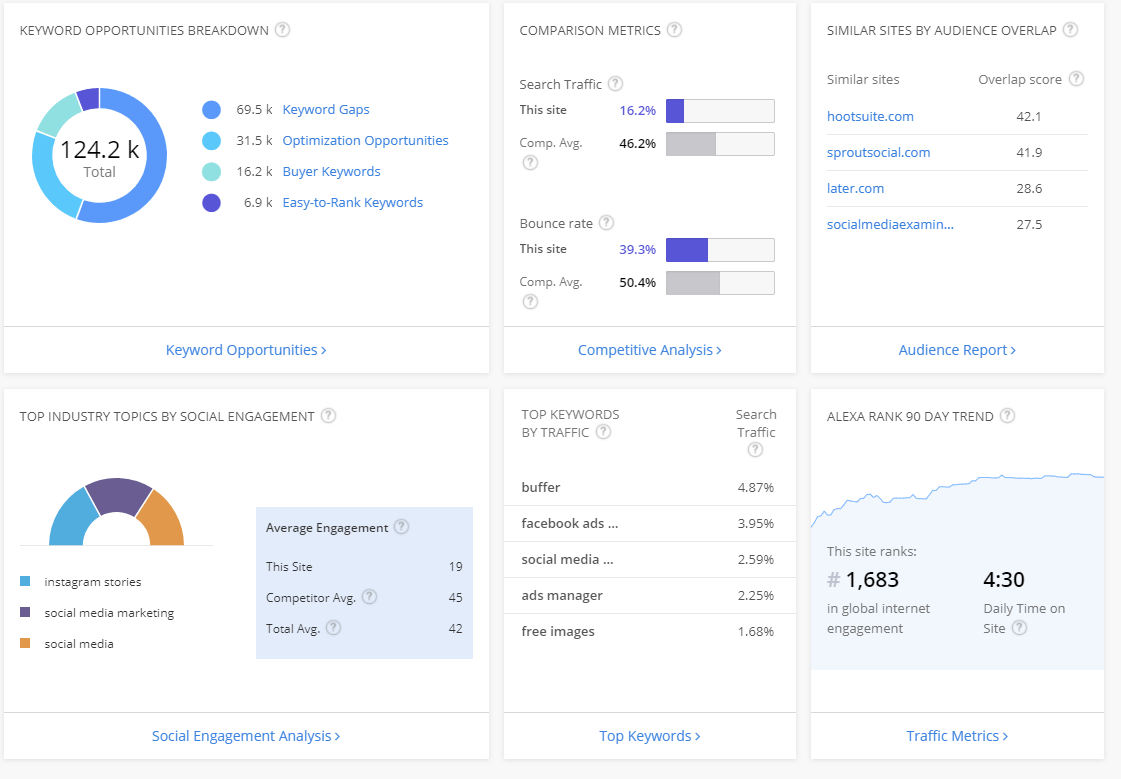The height and width of the screenshot is (779, 1121).
Task: Click the orange social media legend swatch
Action: pos(25,644)
